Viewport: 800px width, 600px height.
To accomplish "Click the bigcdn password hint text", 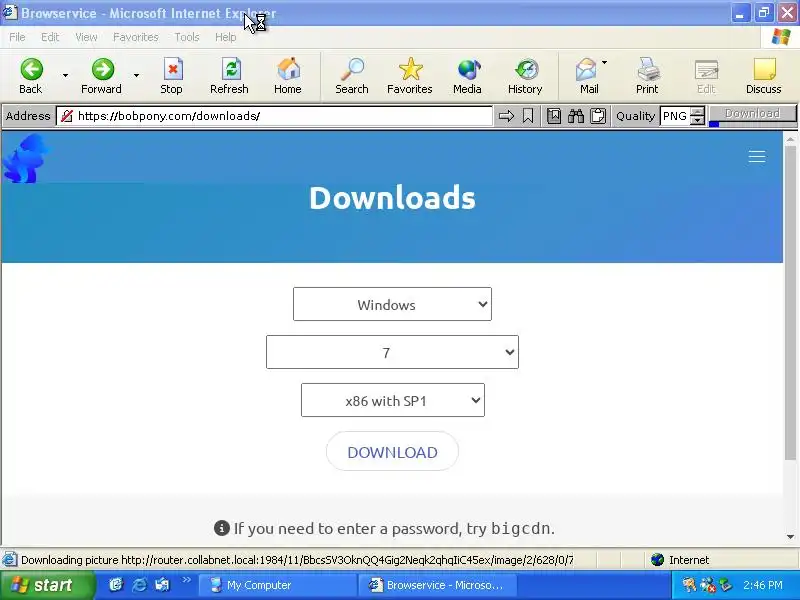I will [384, 528].
